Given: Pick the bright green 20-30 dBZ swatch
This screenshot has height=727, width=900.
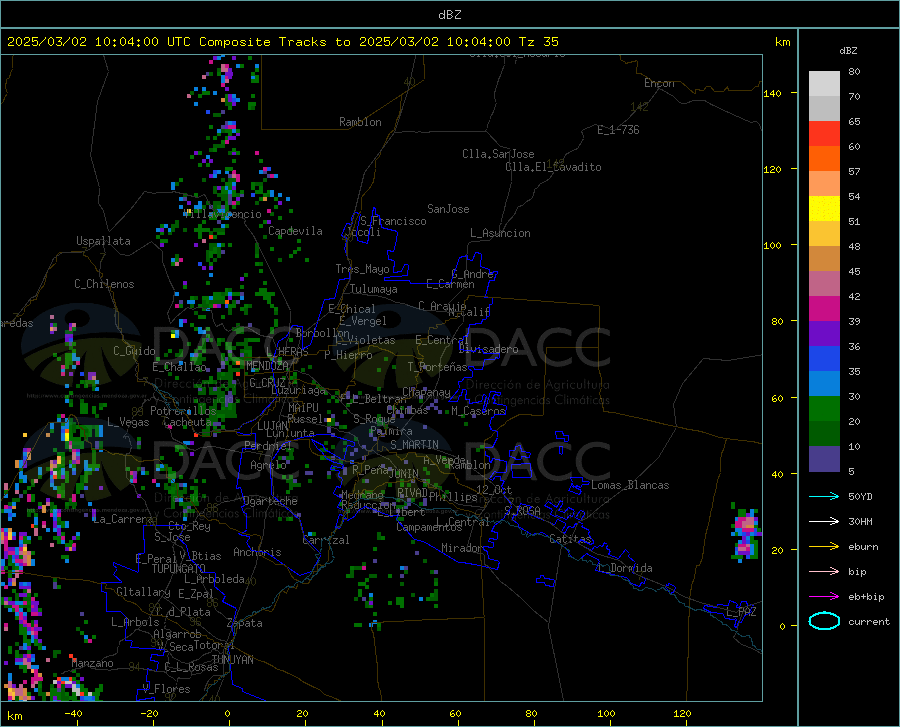Looking at the screenshot, I should (824, 409).
